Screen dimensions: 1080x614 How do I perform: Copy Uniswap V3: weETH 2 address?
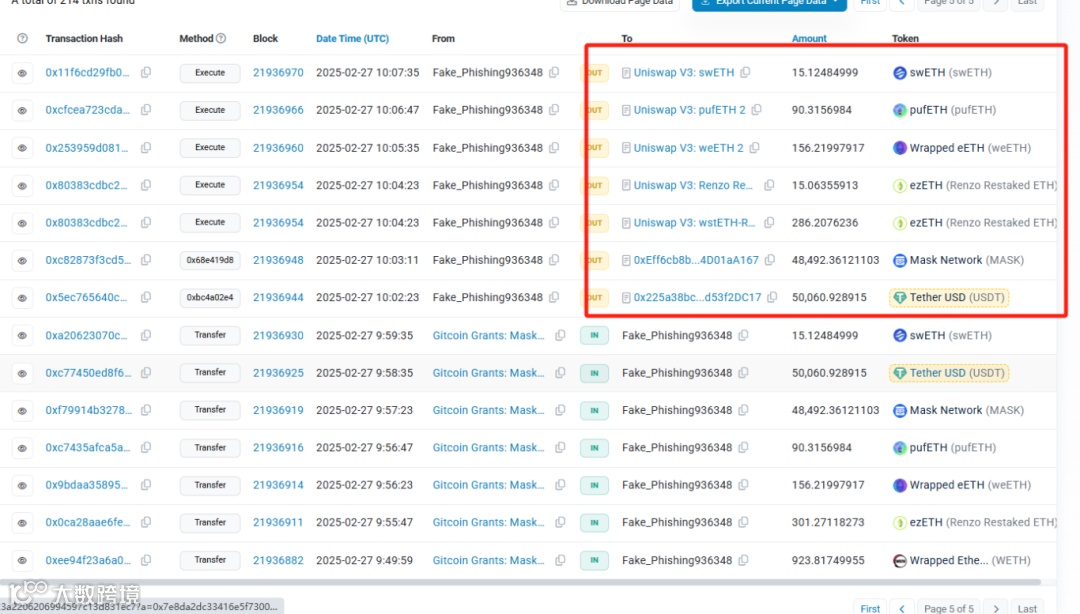tap(754, 147)
